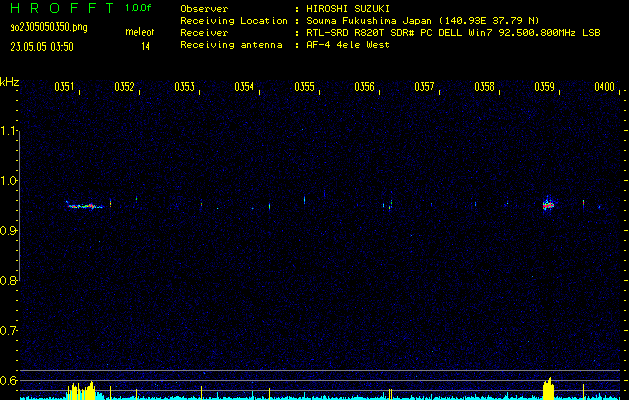Select the 0353 time marker
Image resolution: width=629 pixels, height=400 pixels.
tap(184, 87)
